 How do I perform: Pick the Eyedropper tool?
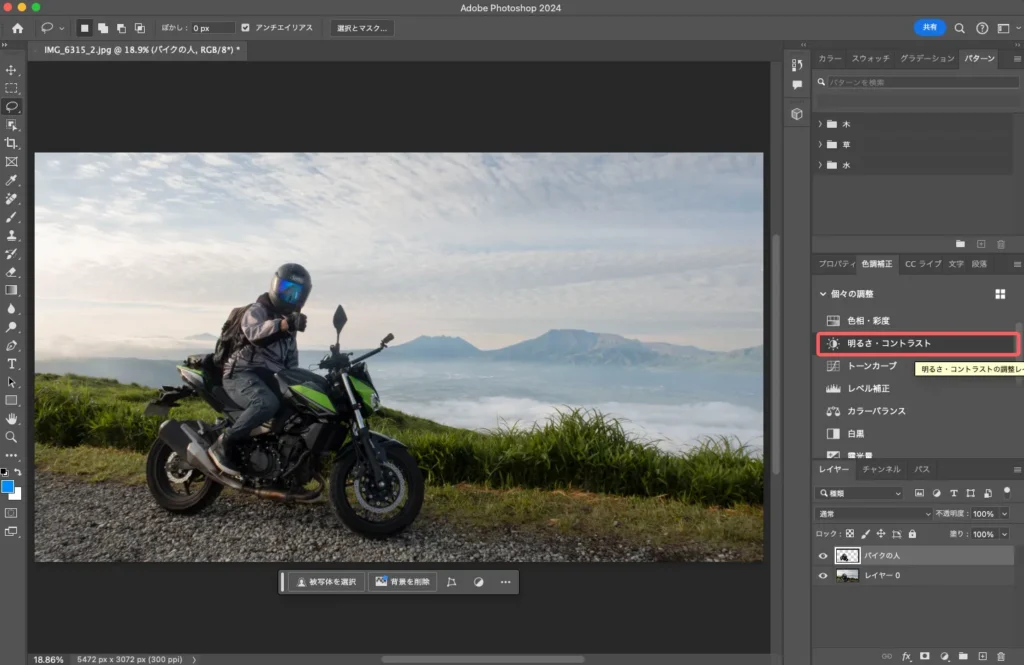12,180
